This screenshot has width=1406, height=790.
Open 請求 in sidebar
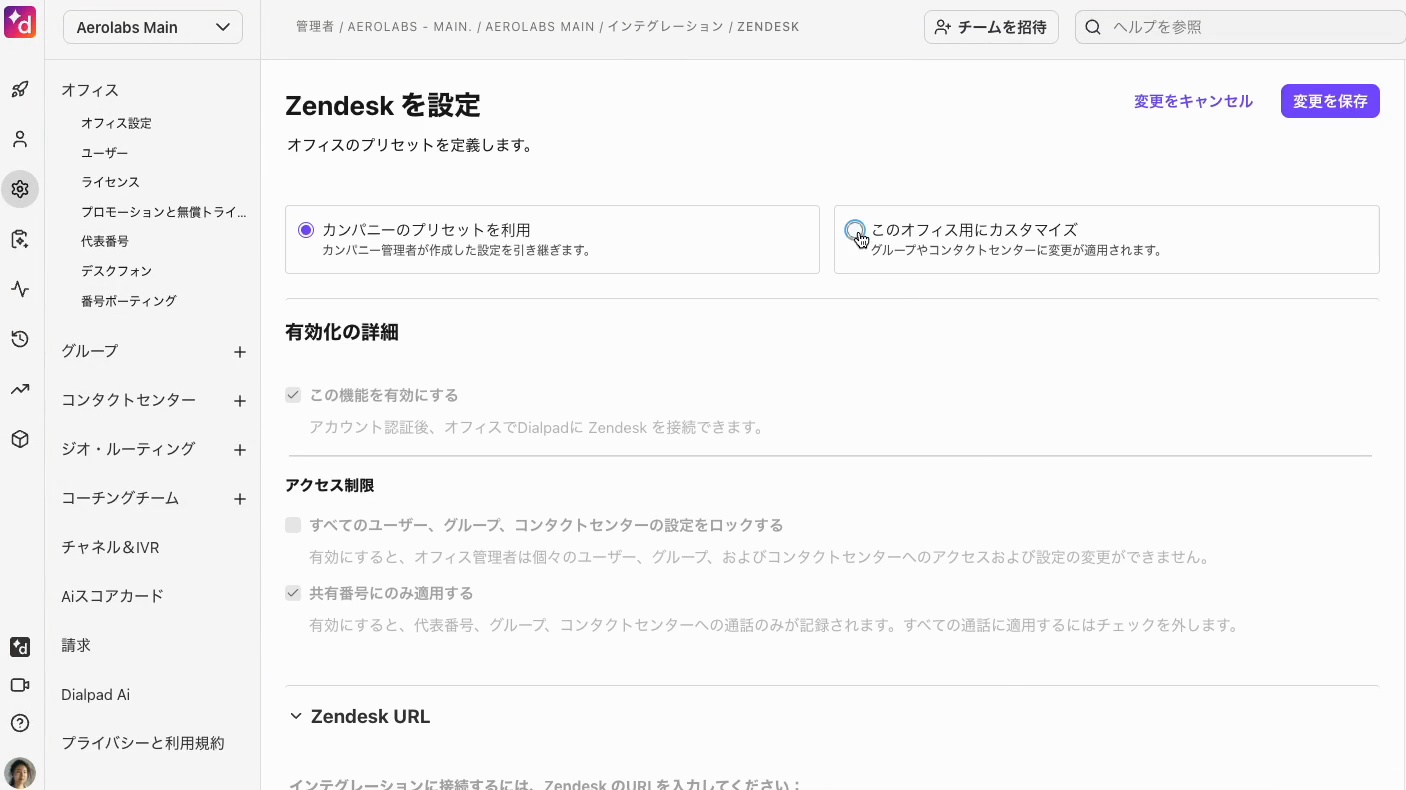pyautogui.click(x=76, y=645)
